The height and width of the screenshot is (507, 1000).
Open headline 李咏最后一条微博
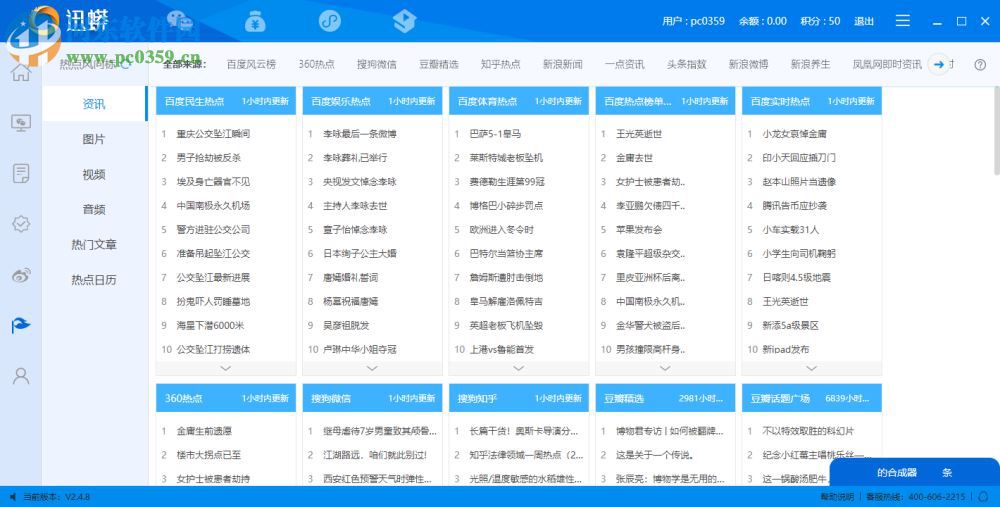360,134
